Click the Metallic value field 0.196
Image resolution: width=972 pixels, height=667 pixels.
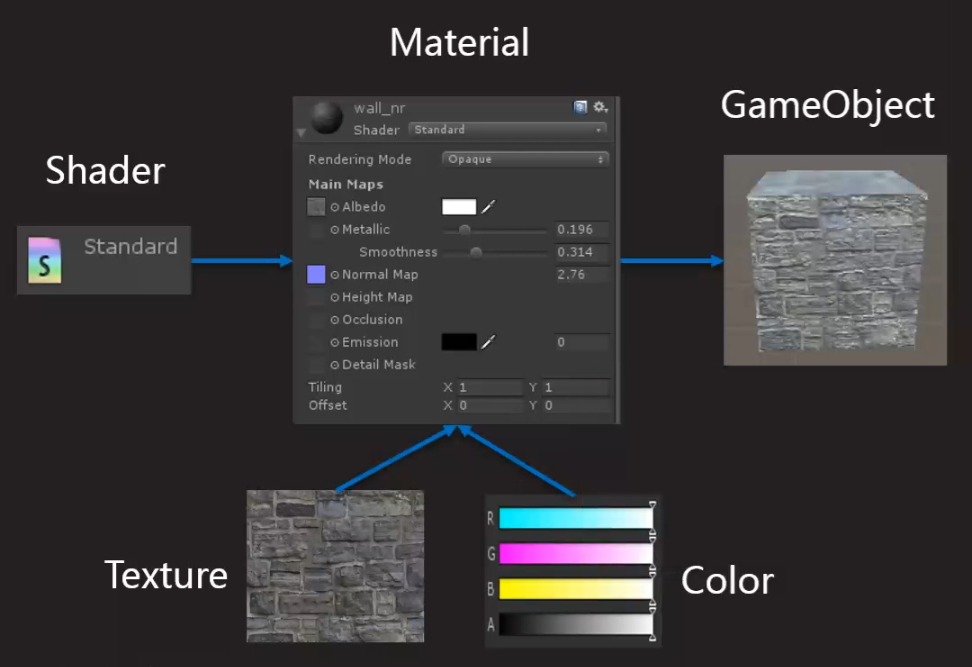pos(581,229)
